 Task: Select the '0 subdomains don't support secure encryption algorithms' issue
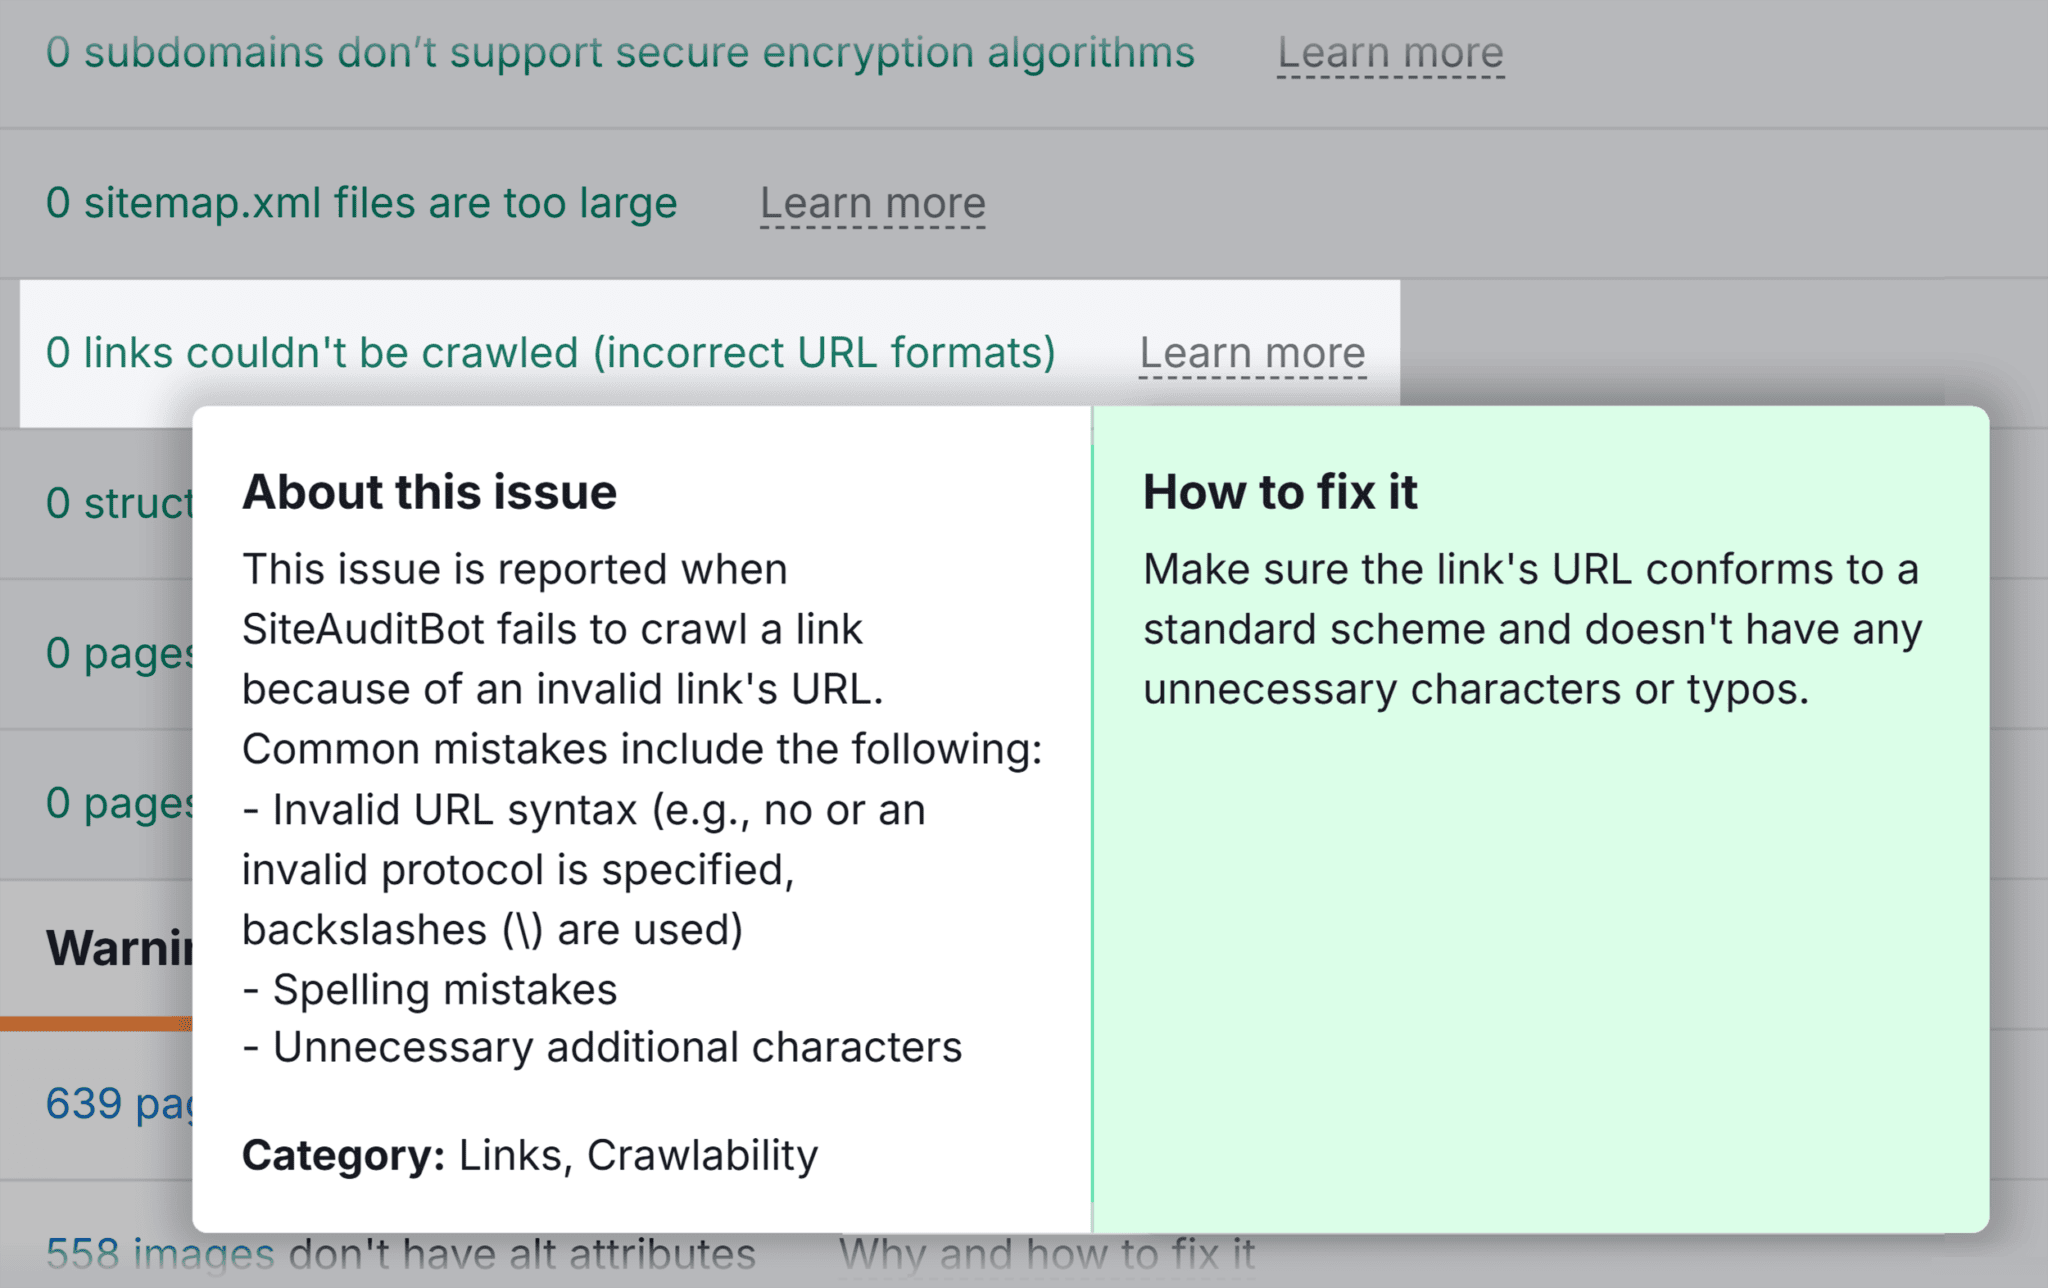[618, 52]
